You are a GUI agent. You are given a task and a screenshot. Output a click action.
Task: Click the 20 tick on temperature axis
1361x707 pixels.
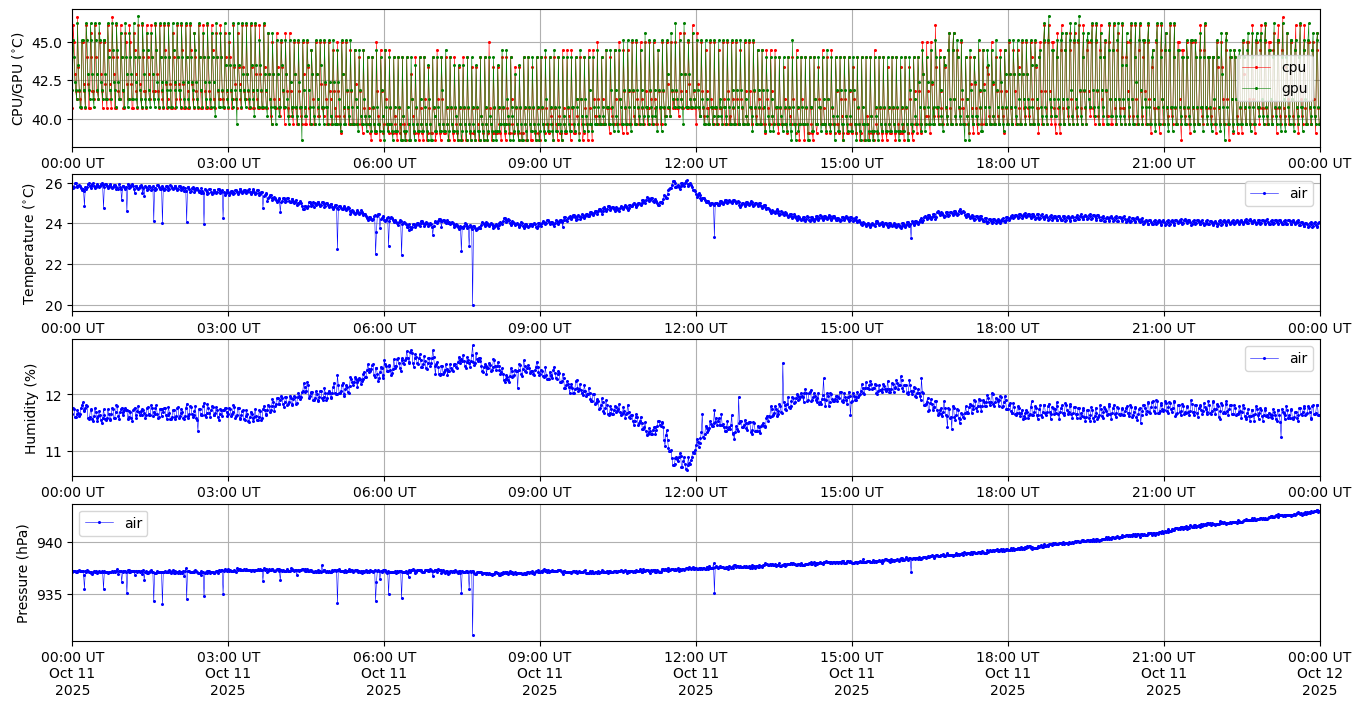(56, 305)
